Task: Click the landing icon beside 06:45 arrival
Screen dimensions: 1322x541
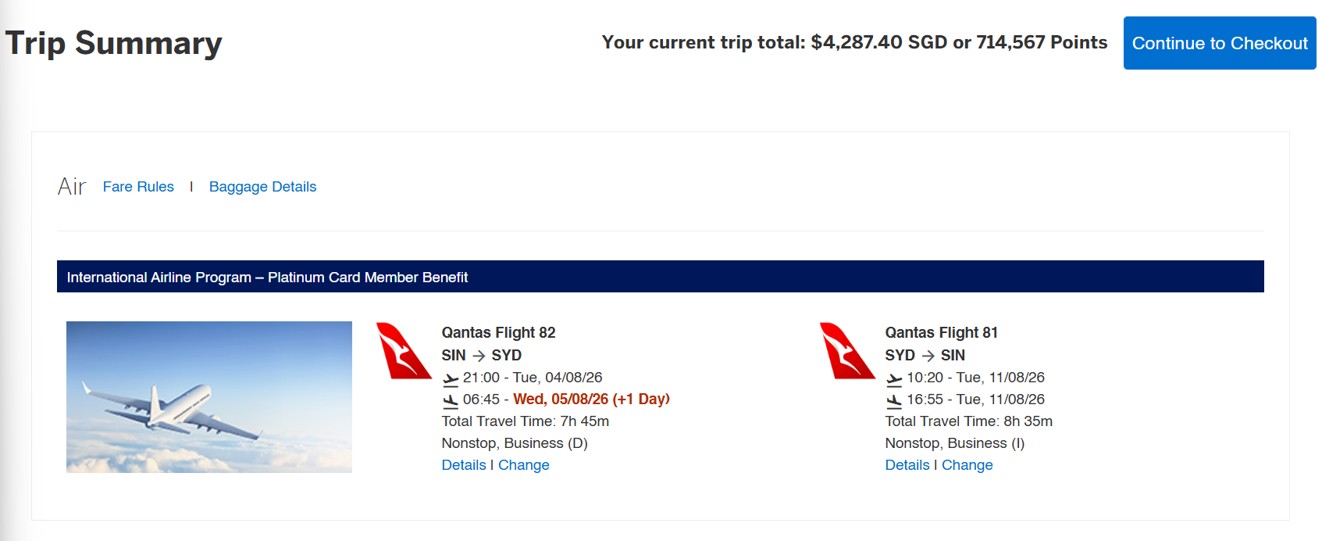Action: point(451,400)
